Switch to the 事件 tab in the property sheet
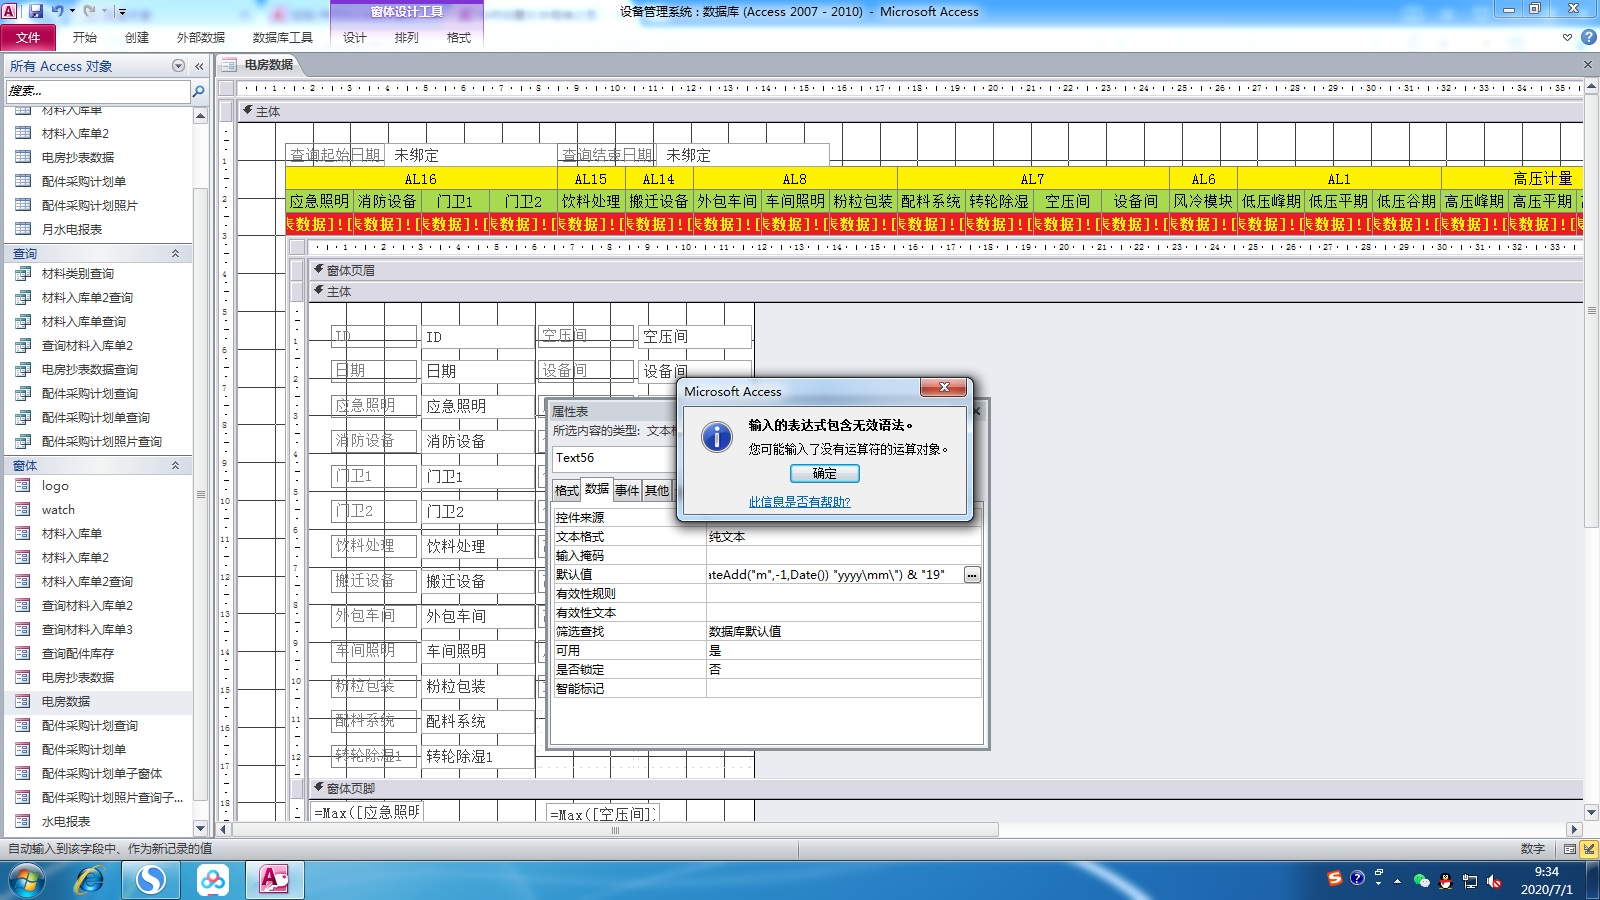Viewport: 1600px width, 900px height. click(x=627, y=490)
